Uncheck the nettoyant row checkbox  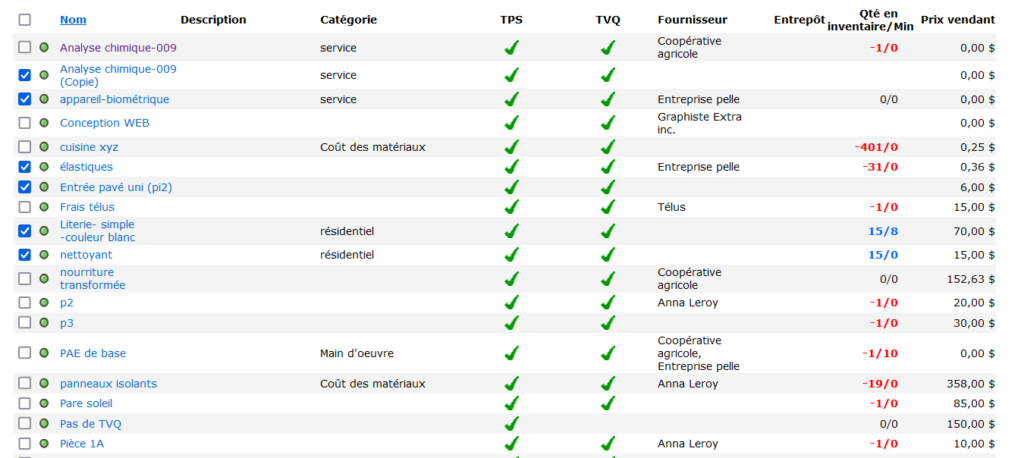24,255
